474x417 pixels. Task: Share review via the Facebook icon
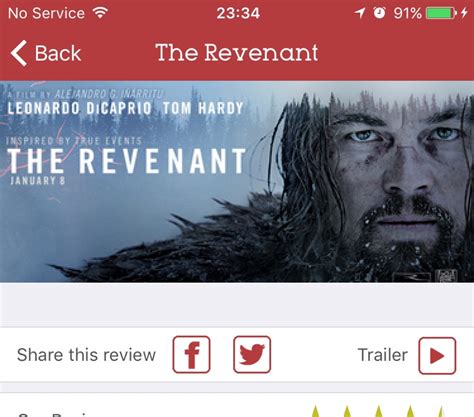click(x=191, y=354)
